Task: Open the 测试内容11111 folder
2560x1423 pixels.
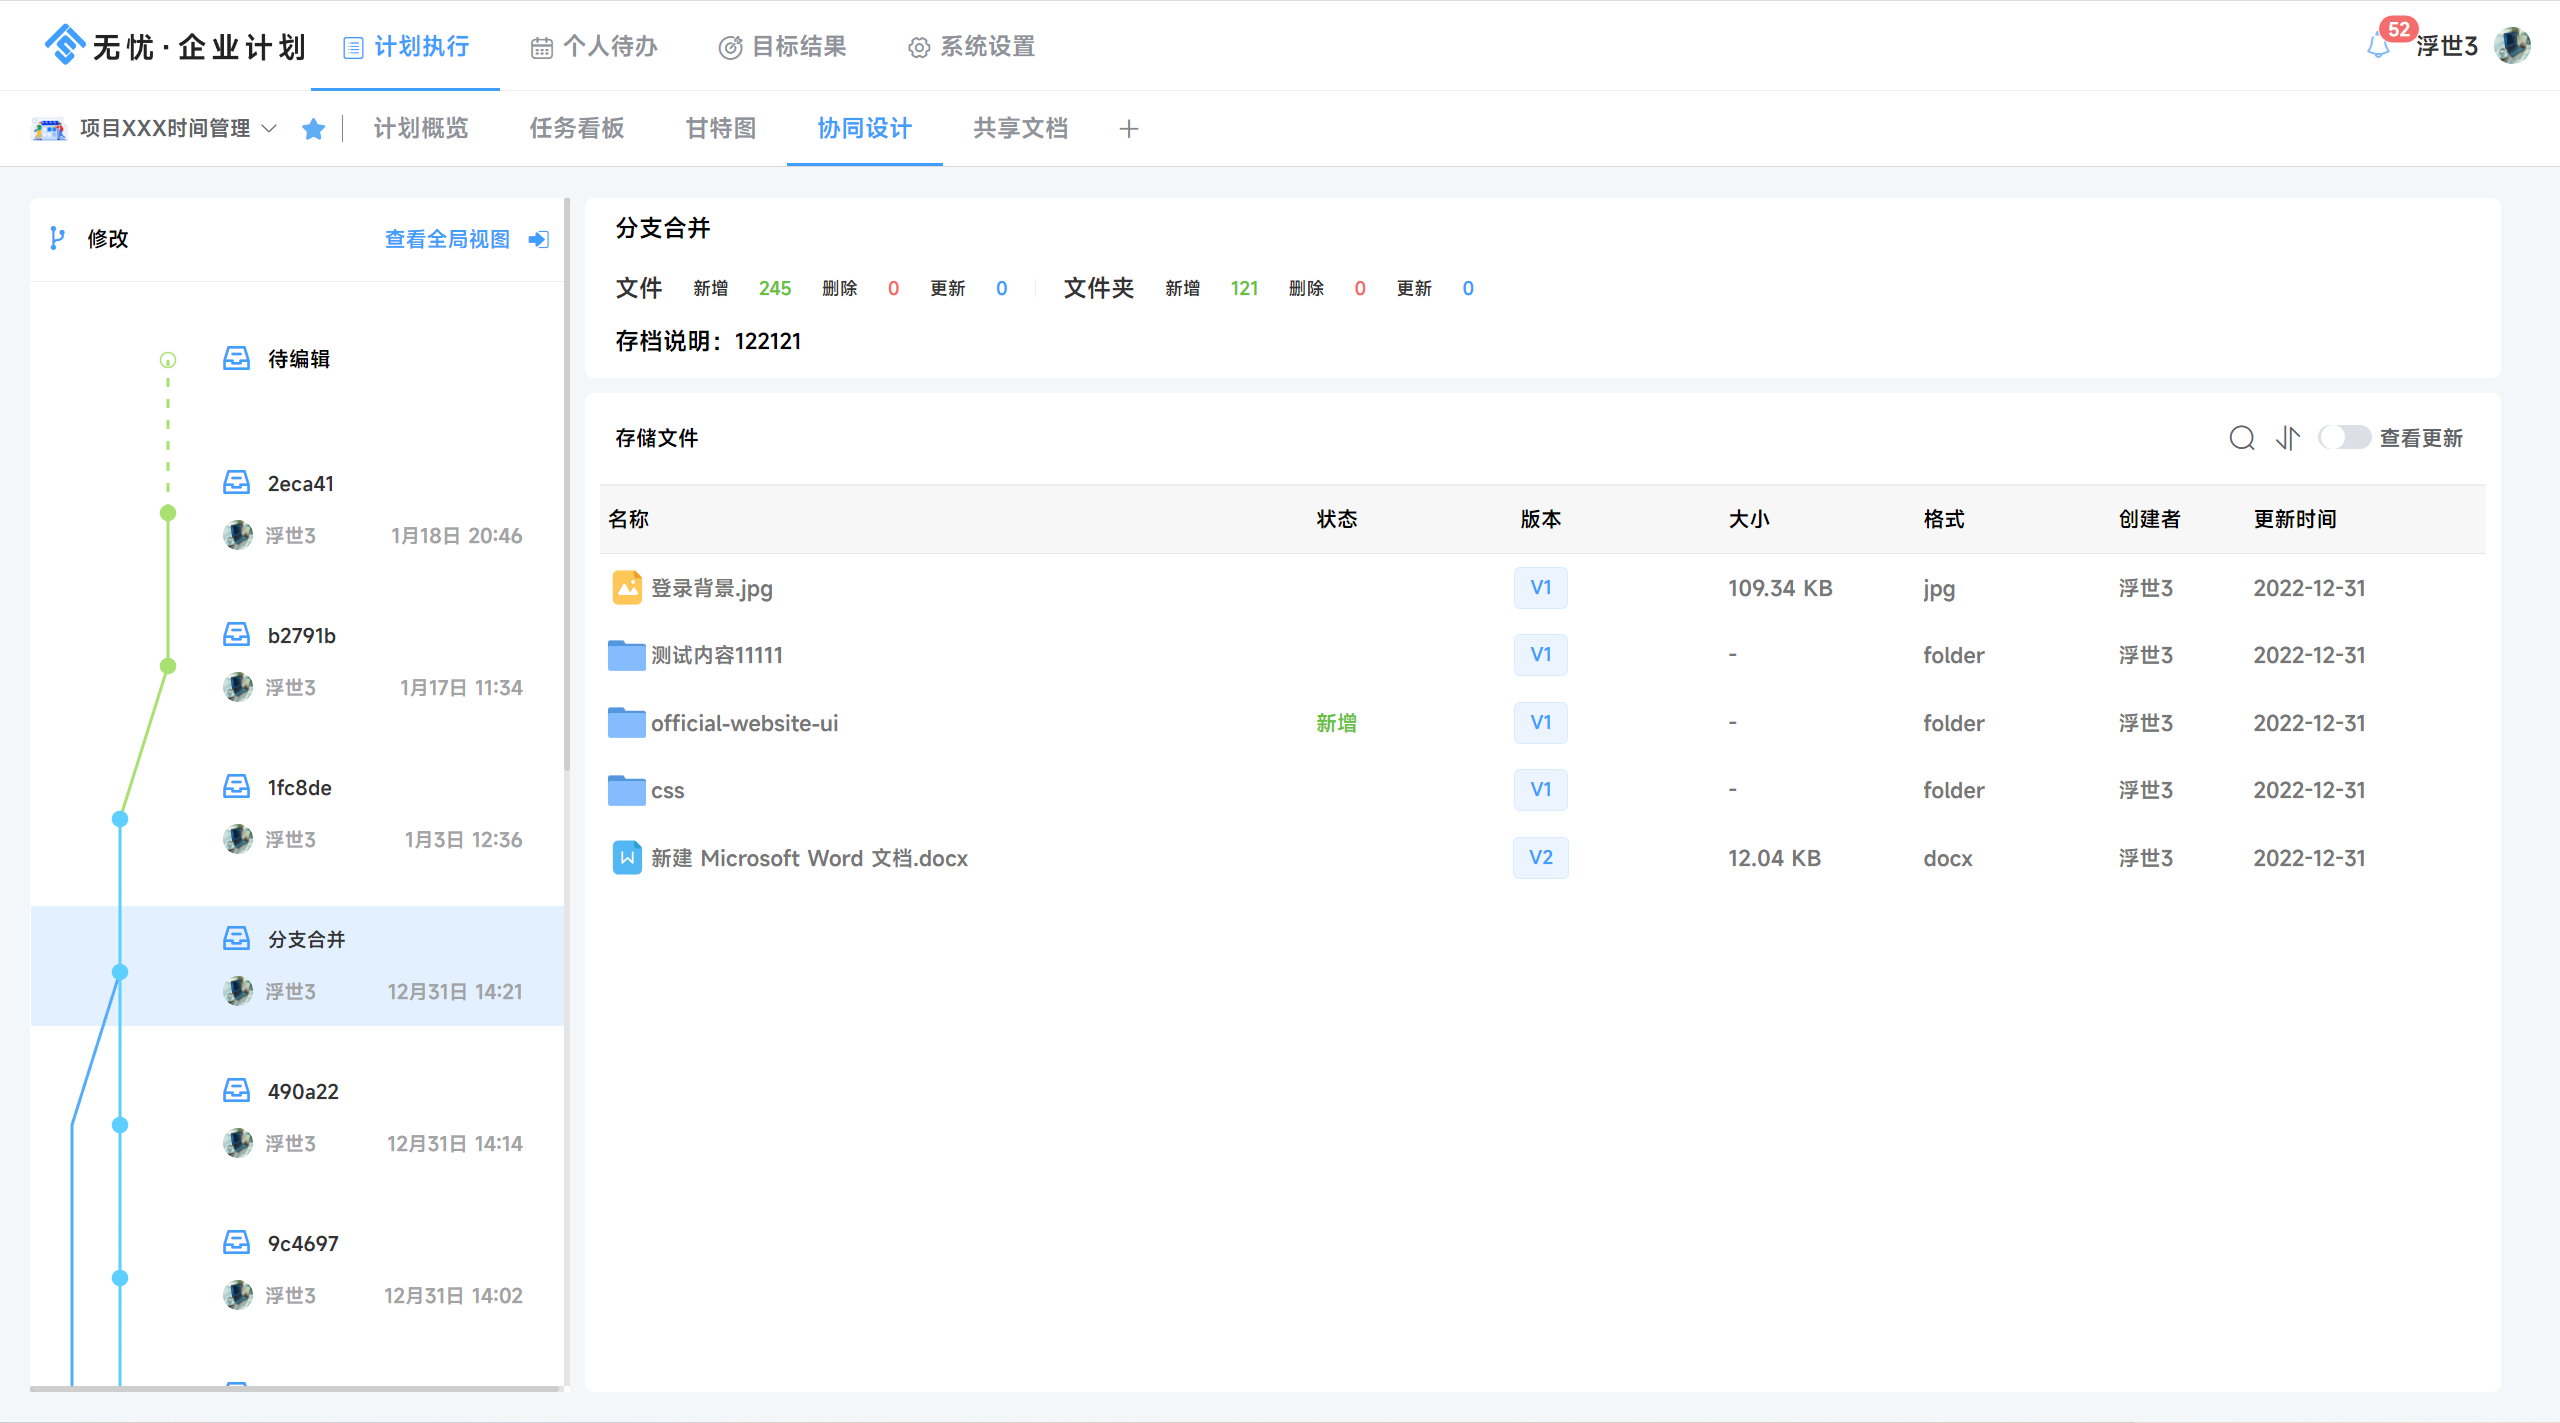Action: click(x=716, y=655)
